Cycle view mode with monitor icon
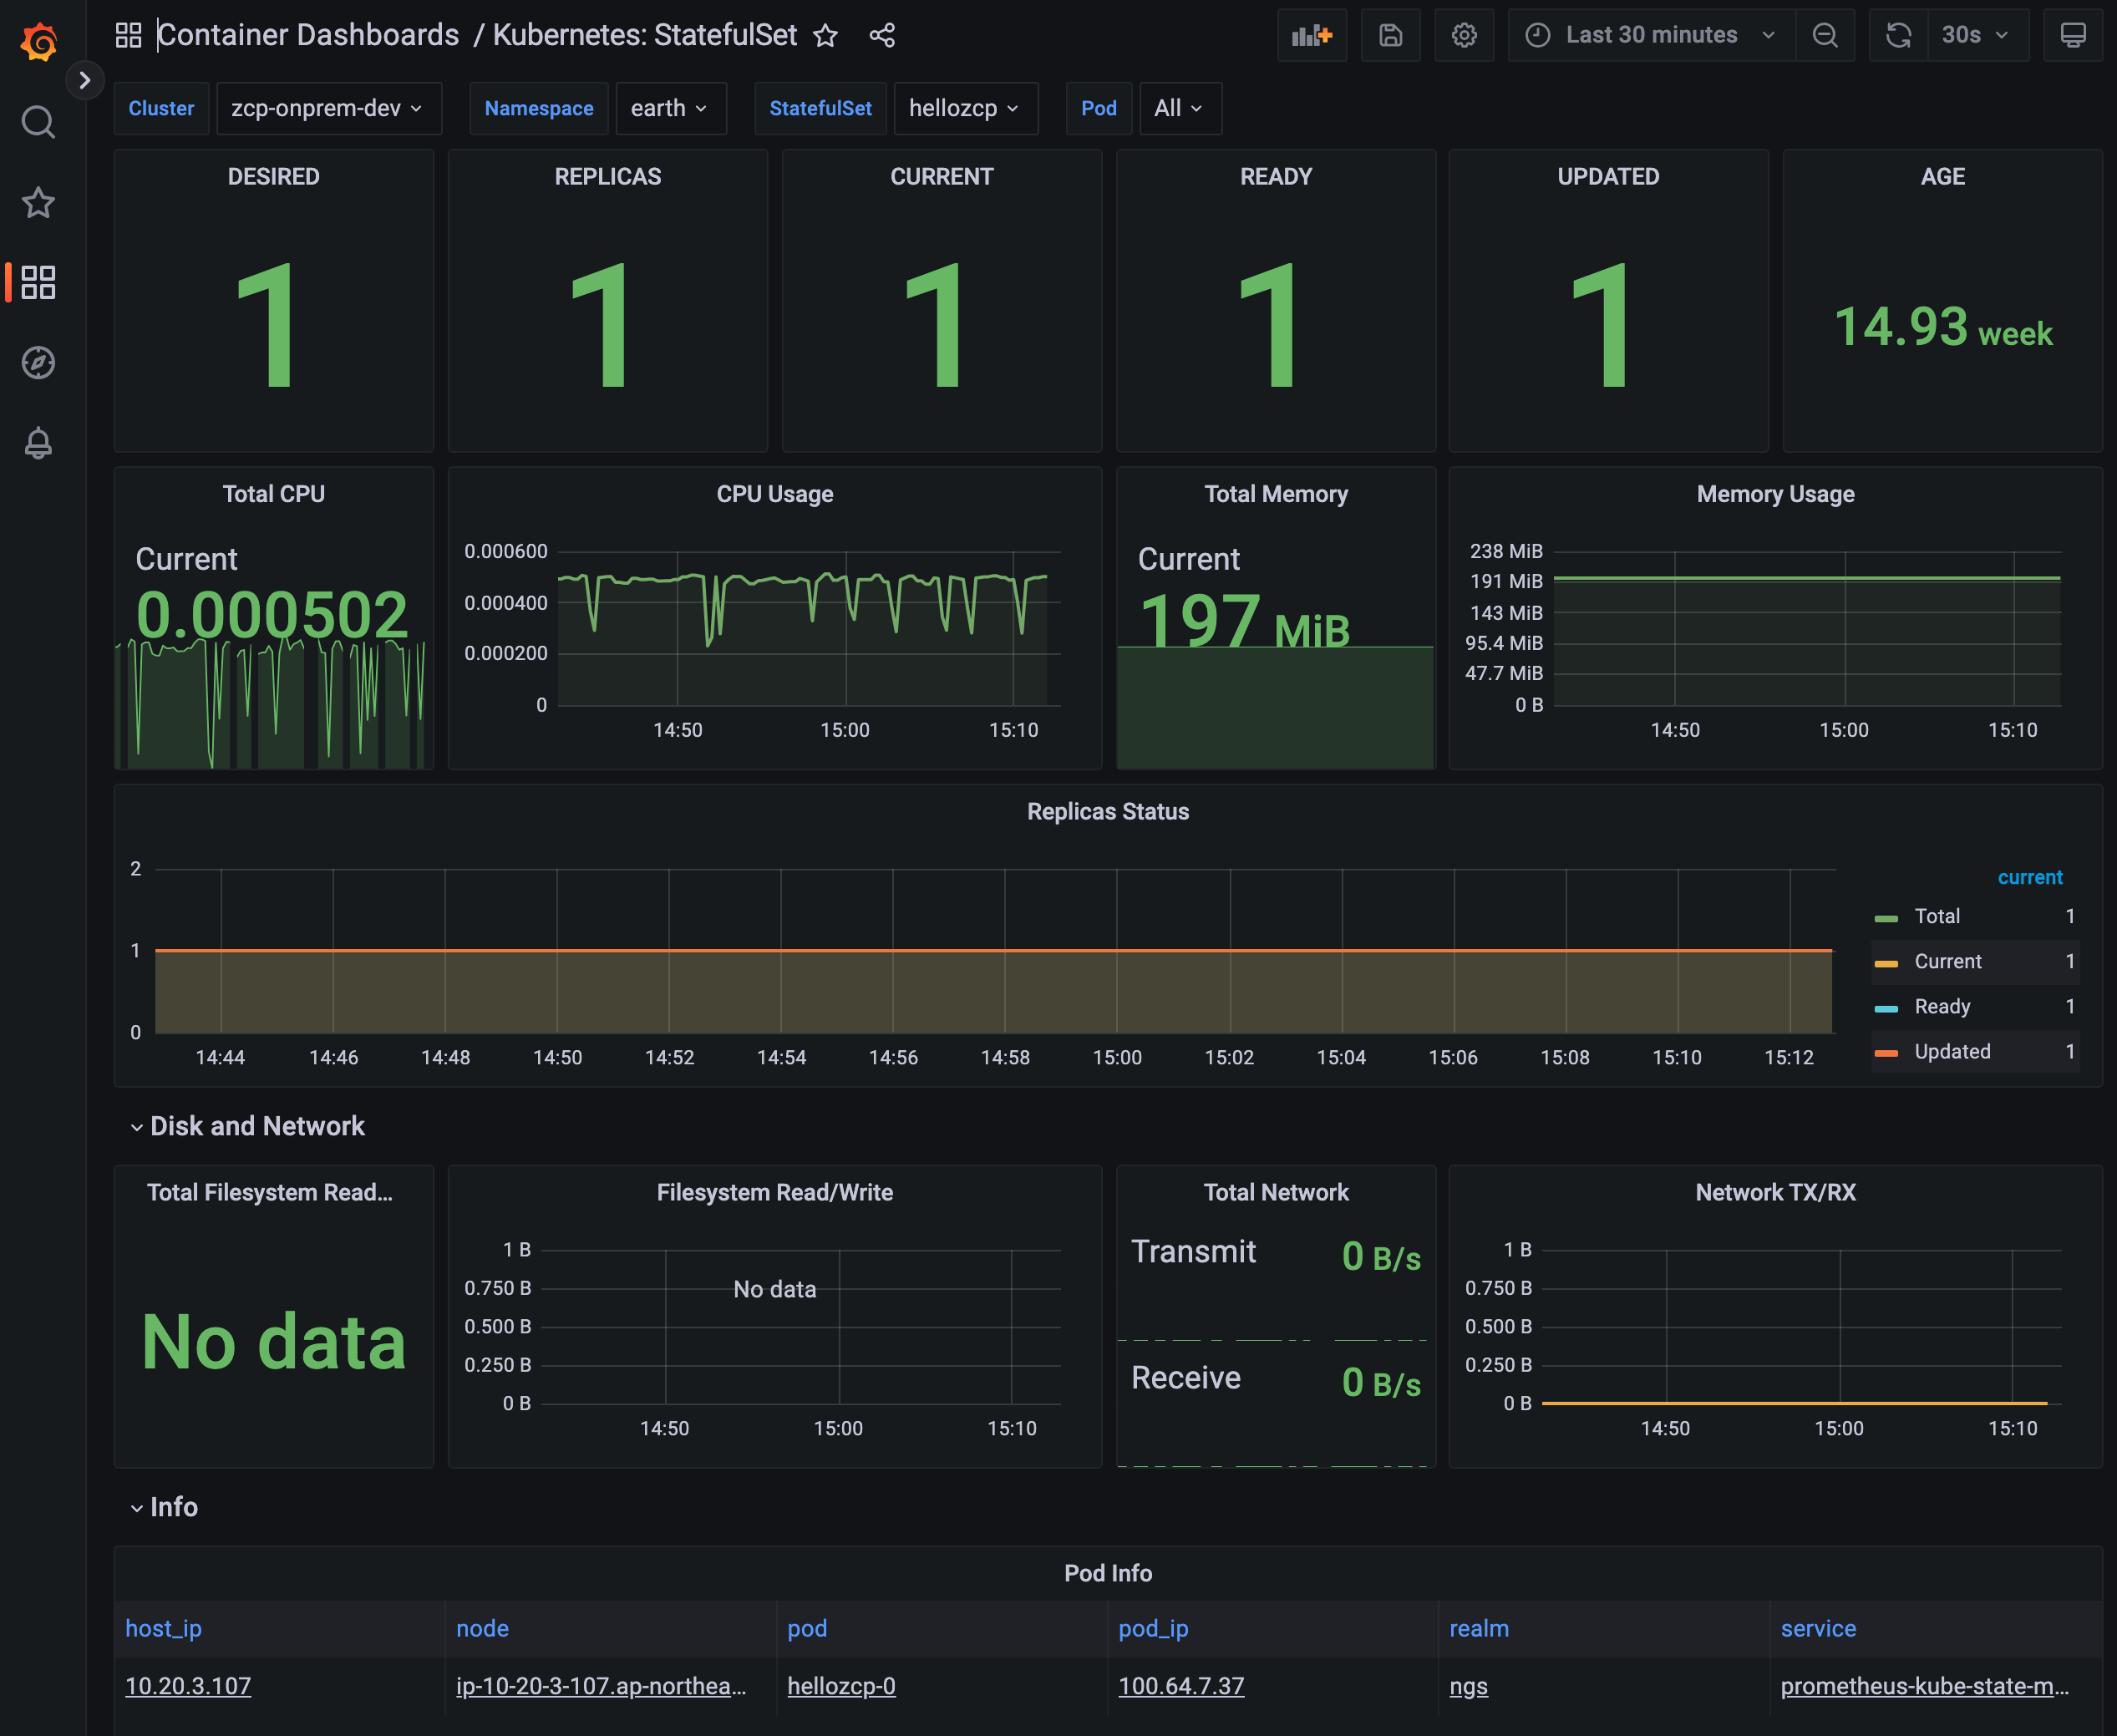Image resolution: width=2117 pixels, height=1736 pixels. [2073, 36]
